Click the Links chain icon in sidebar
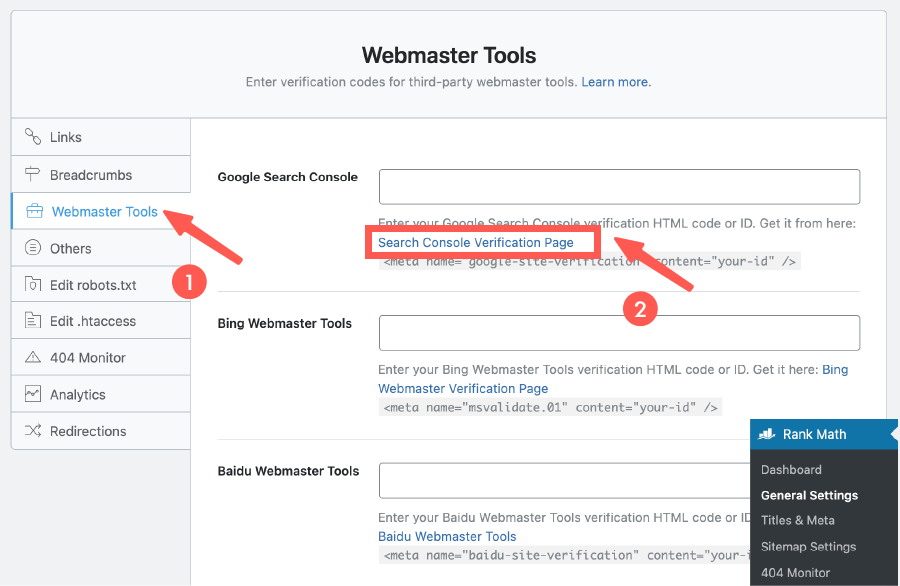 (33, 137)
